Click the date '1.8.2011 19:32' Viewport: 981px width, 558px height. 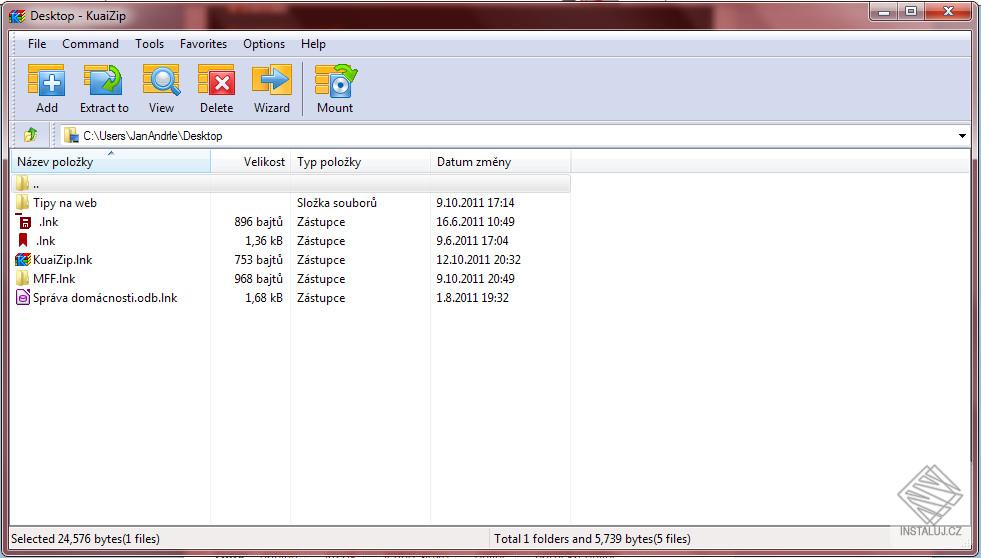click(472, 298)
